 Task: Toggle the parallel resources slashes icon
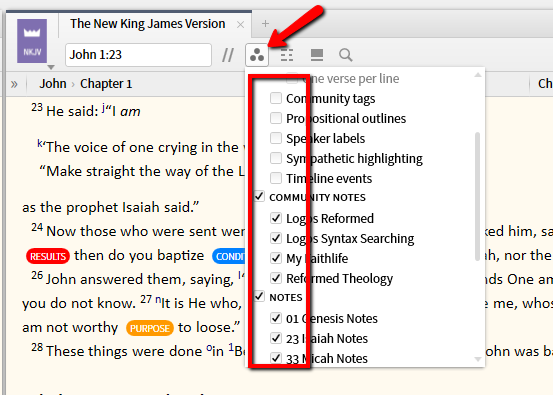pos(228,55)
